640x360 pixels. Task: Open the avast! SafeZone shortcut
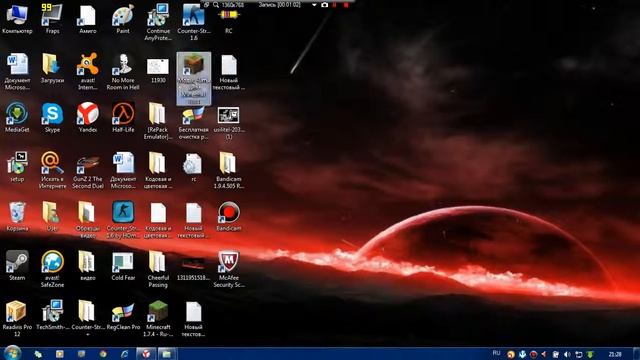coord(52,269)
